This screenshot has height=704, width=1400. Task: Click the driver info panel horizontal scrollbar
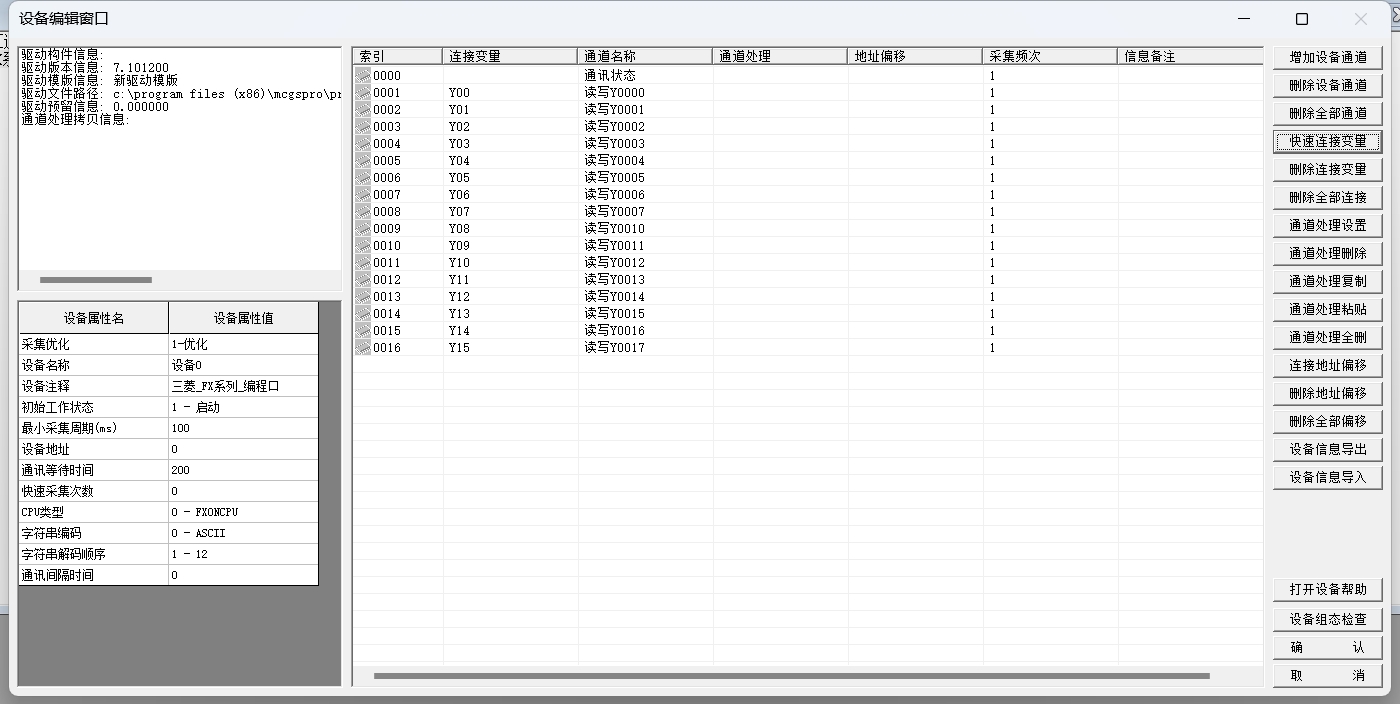click(96, 280)
